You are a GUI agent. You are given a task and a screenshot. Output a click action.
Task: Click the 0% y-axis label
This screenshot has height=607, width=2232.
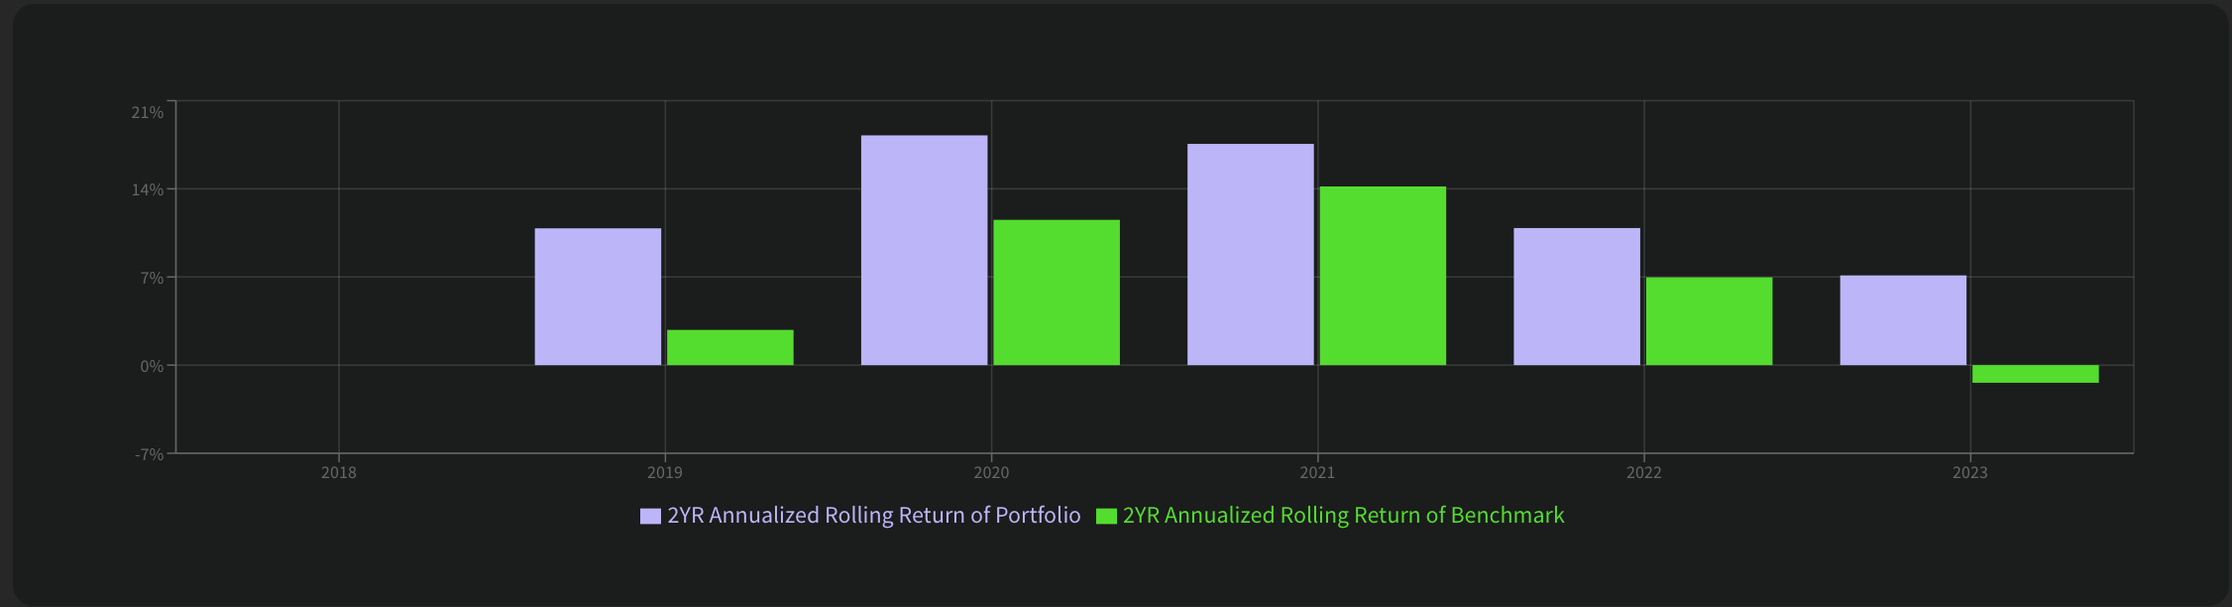click(151, 366)
